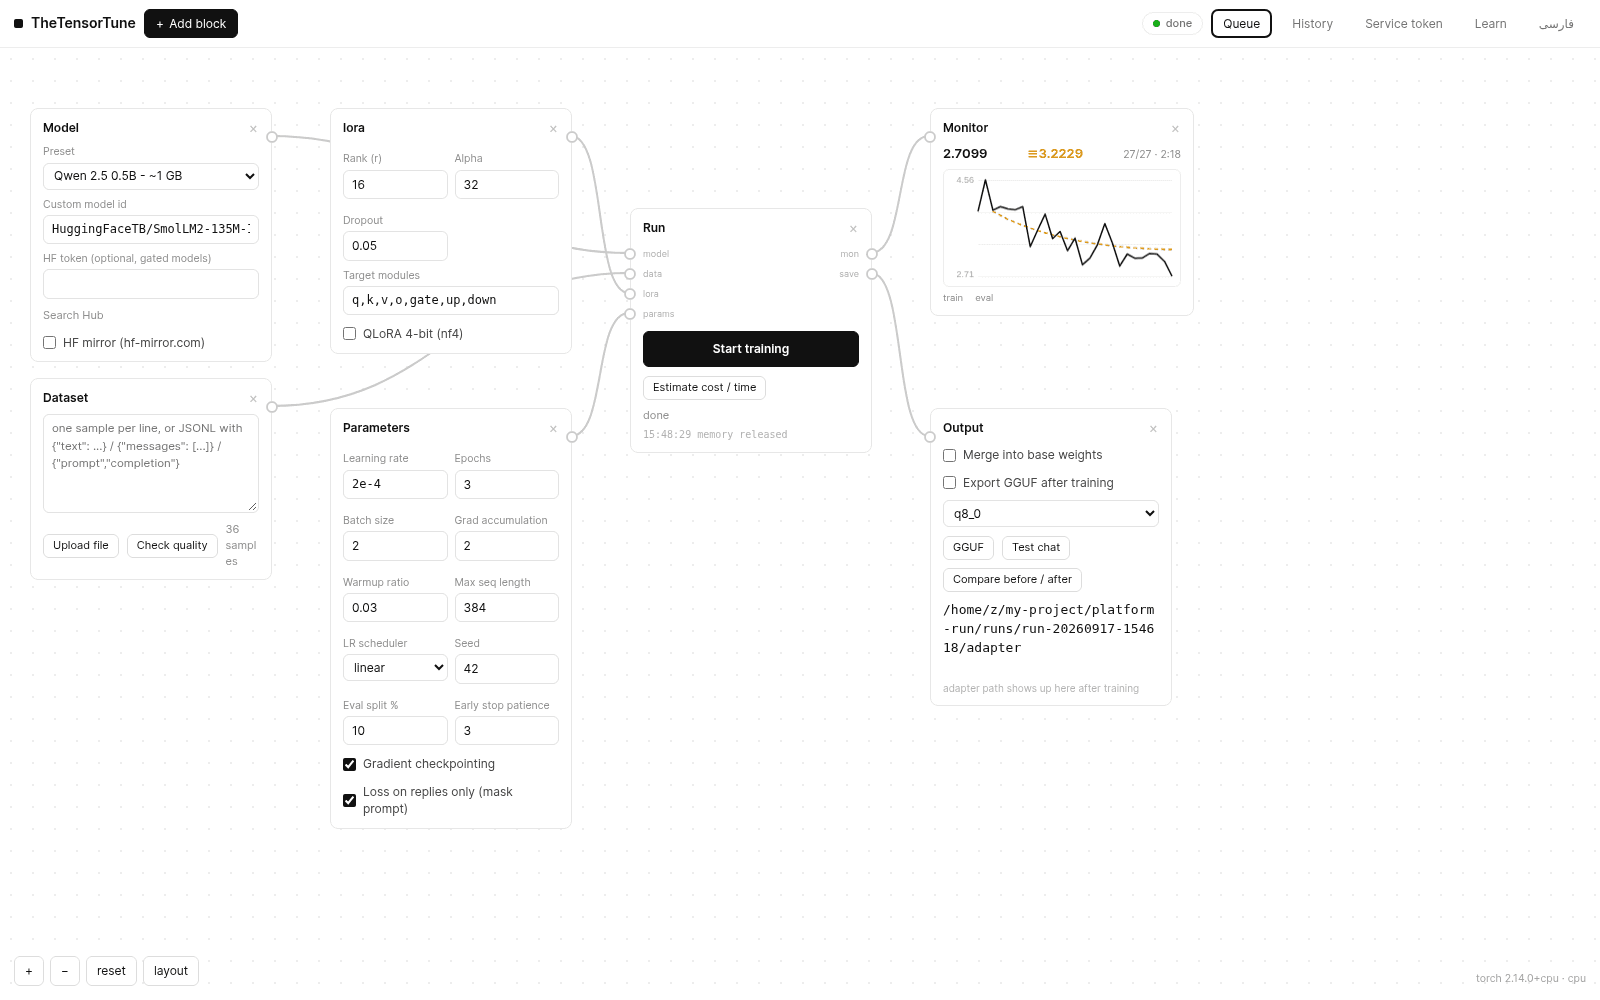Enable QLoRA 4-bit (nf4) checkbox
Screen dimensions: 1600x1000
350,334
